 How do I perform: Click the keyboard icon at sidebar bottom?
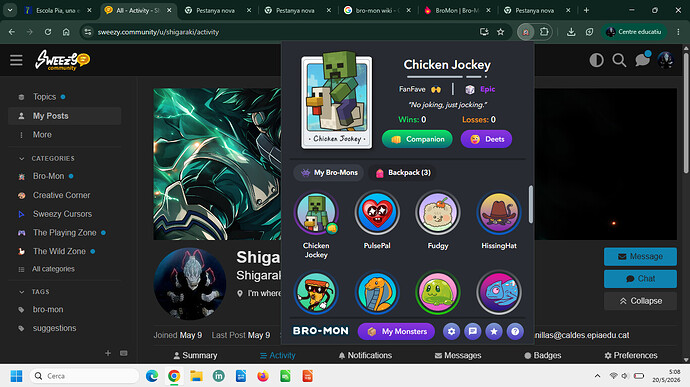(124, 353)
